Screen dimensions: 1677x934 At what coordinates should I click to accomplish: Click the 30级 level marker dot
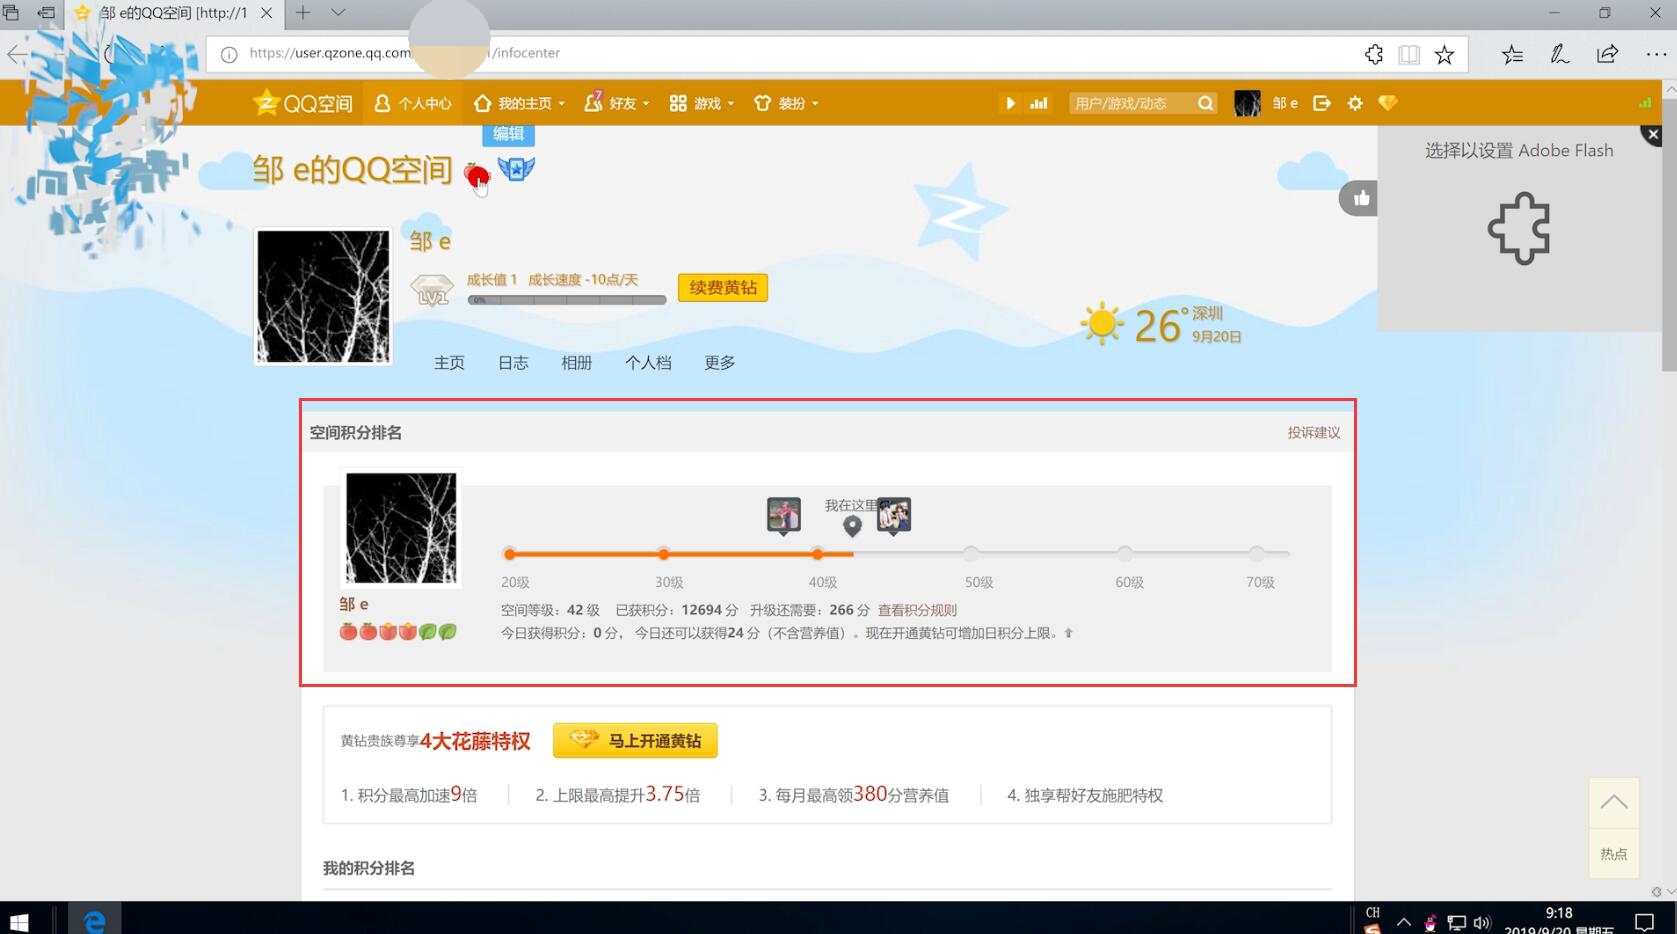663,554
